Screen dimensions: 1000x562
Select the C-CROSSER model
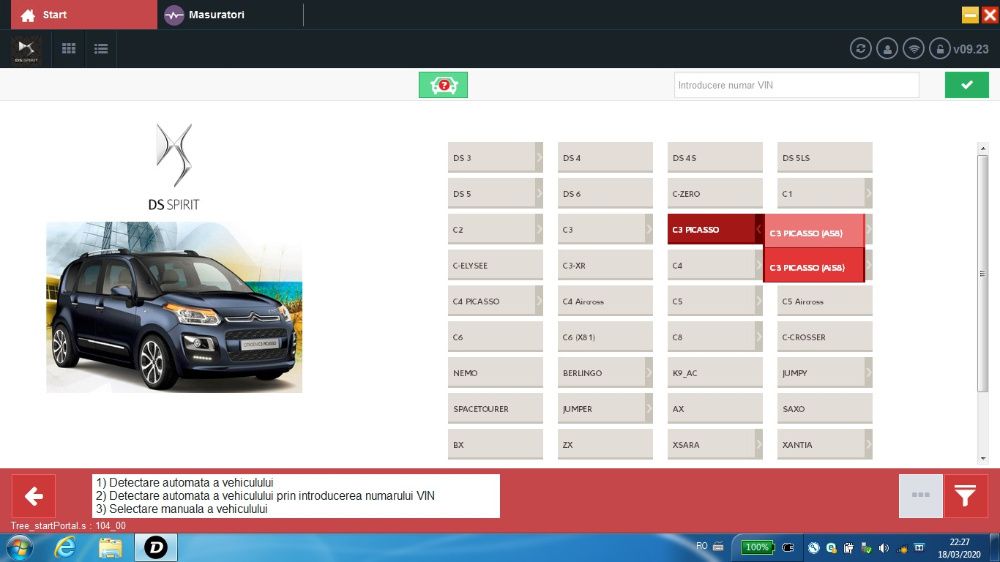tap(825, 337)
